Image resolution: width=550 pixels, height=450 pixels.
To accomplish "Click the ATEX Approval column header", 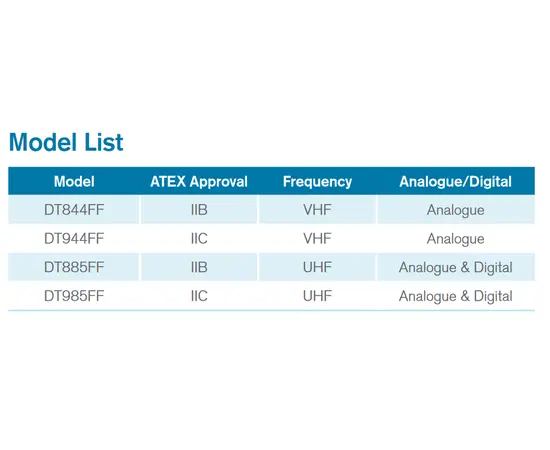I will tap(199, 182).
